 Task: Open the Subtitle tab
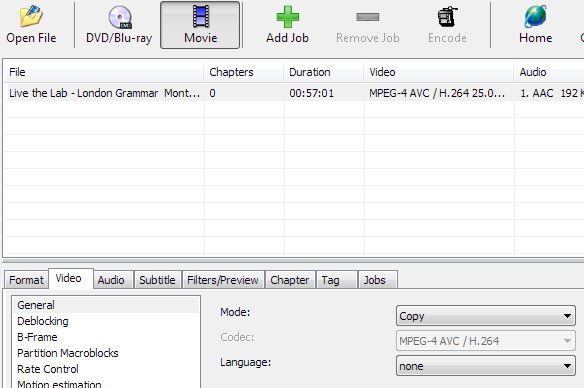(x=157, y=280)
